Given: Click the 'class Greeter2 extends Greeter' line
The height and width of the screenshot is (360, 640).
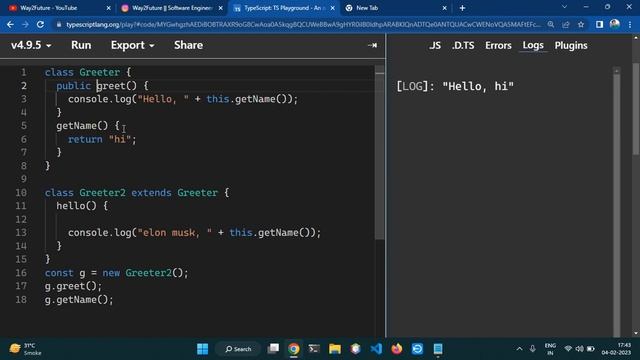Looking at the screenshot, I should click(137, 192).
